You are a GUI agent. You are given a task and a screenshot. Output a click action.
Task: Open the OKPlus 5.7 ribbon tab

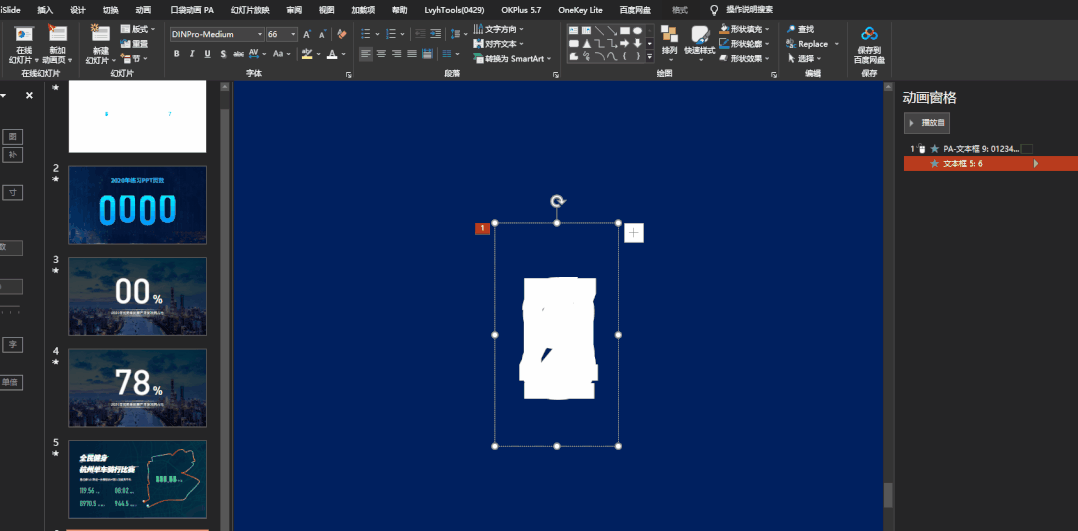pyautogui.click(x=522, y=10)
